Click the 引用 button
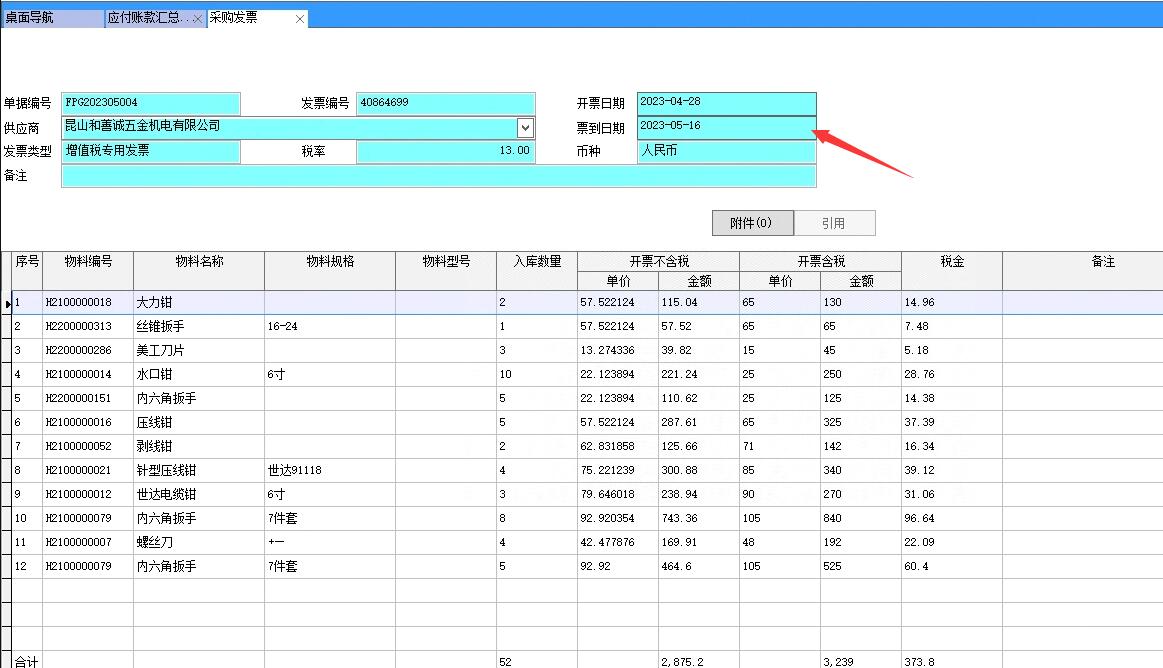The width and height of the screenshot is (1163, 668). pos(834,223)
